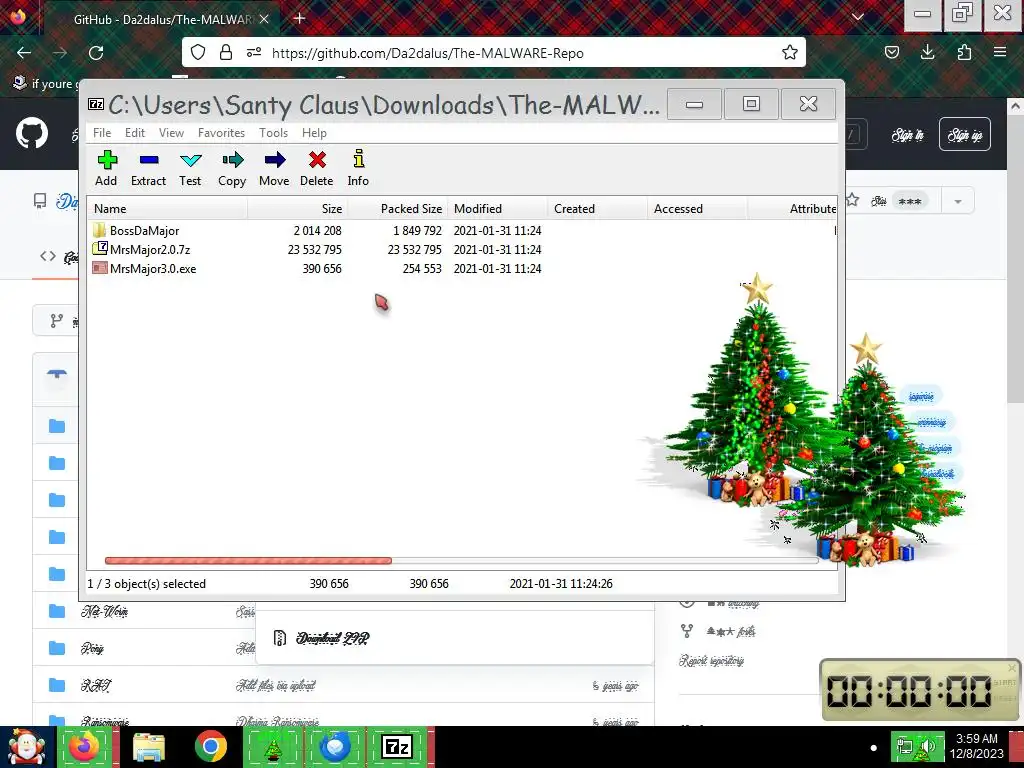The width and height of the screenshot is (1024, 768).
Task: Click the Firefox taskbar icon
Action: pyautogui.click(x=84, y=747)
